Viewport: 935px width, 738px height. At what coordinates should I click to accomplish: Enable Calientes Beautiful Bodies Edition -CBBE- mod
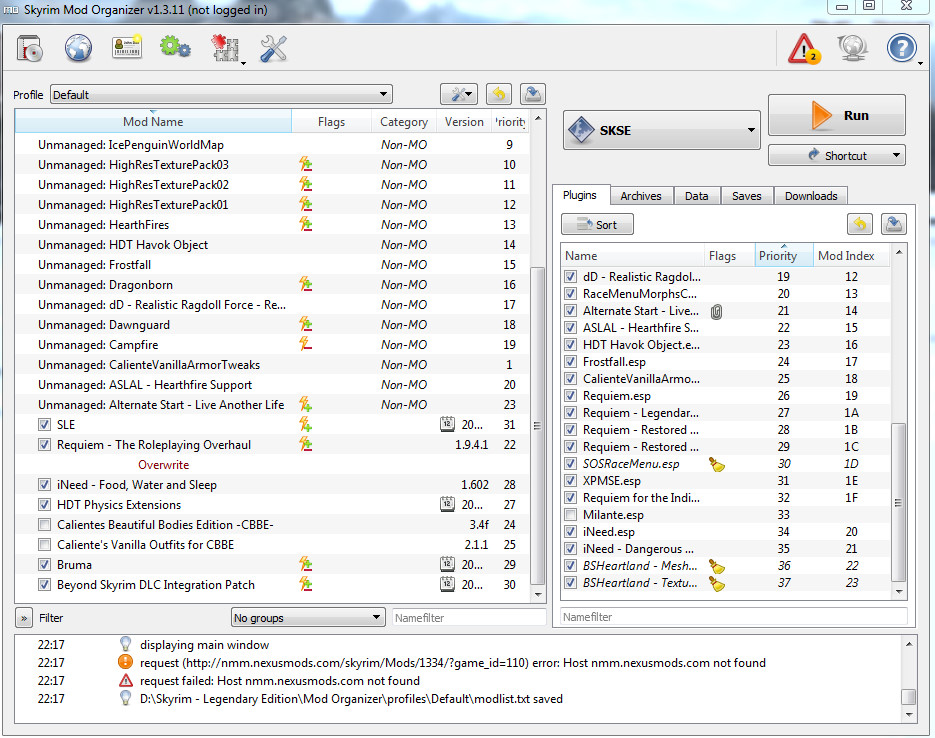(44, 525)
